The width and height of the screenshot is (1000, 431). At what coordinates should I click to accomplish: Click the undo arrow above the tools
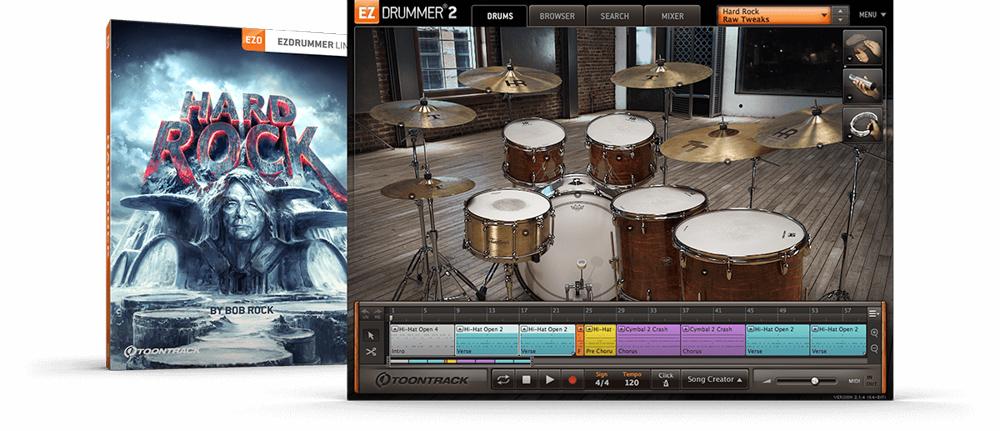[x=365, y=313]
